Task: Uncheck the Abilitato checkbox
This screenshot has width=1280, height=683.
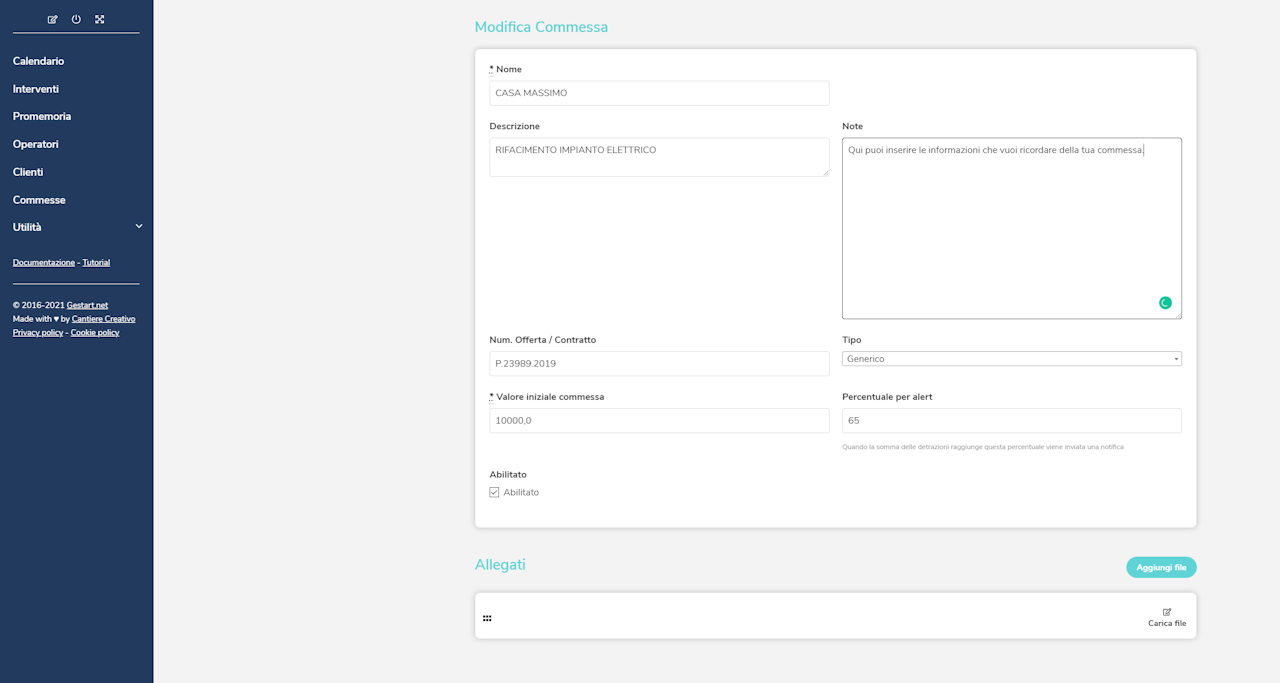Action: click(494, 492)
